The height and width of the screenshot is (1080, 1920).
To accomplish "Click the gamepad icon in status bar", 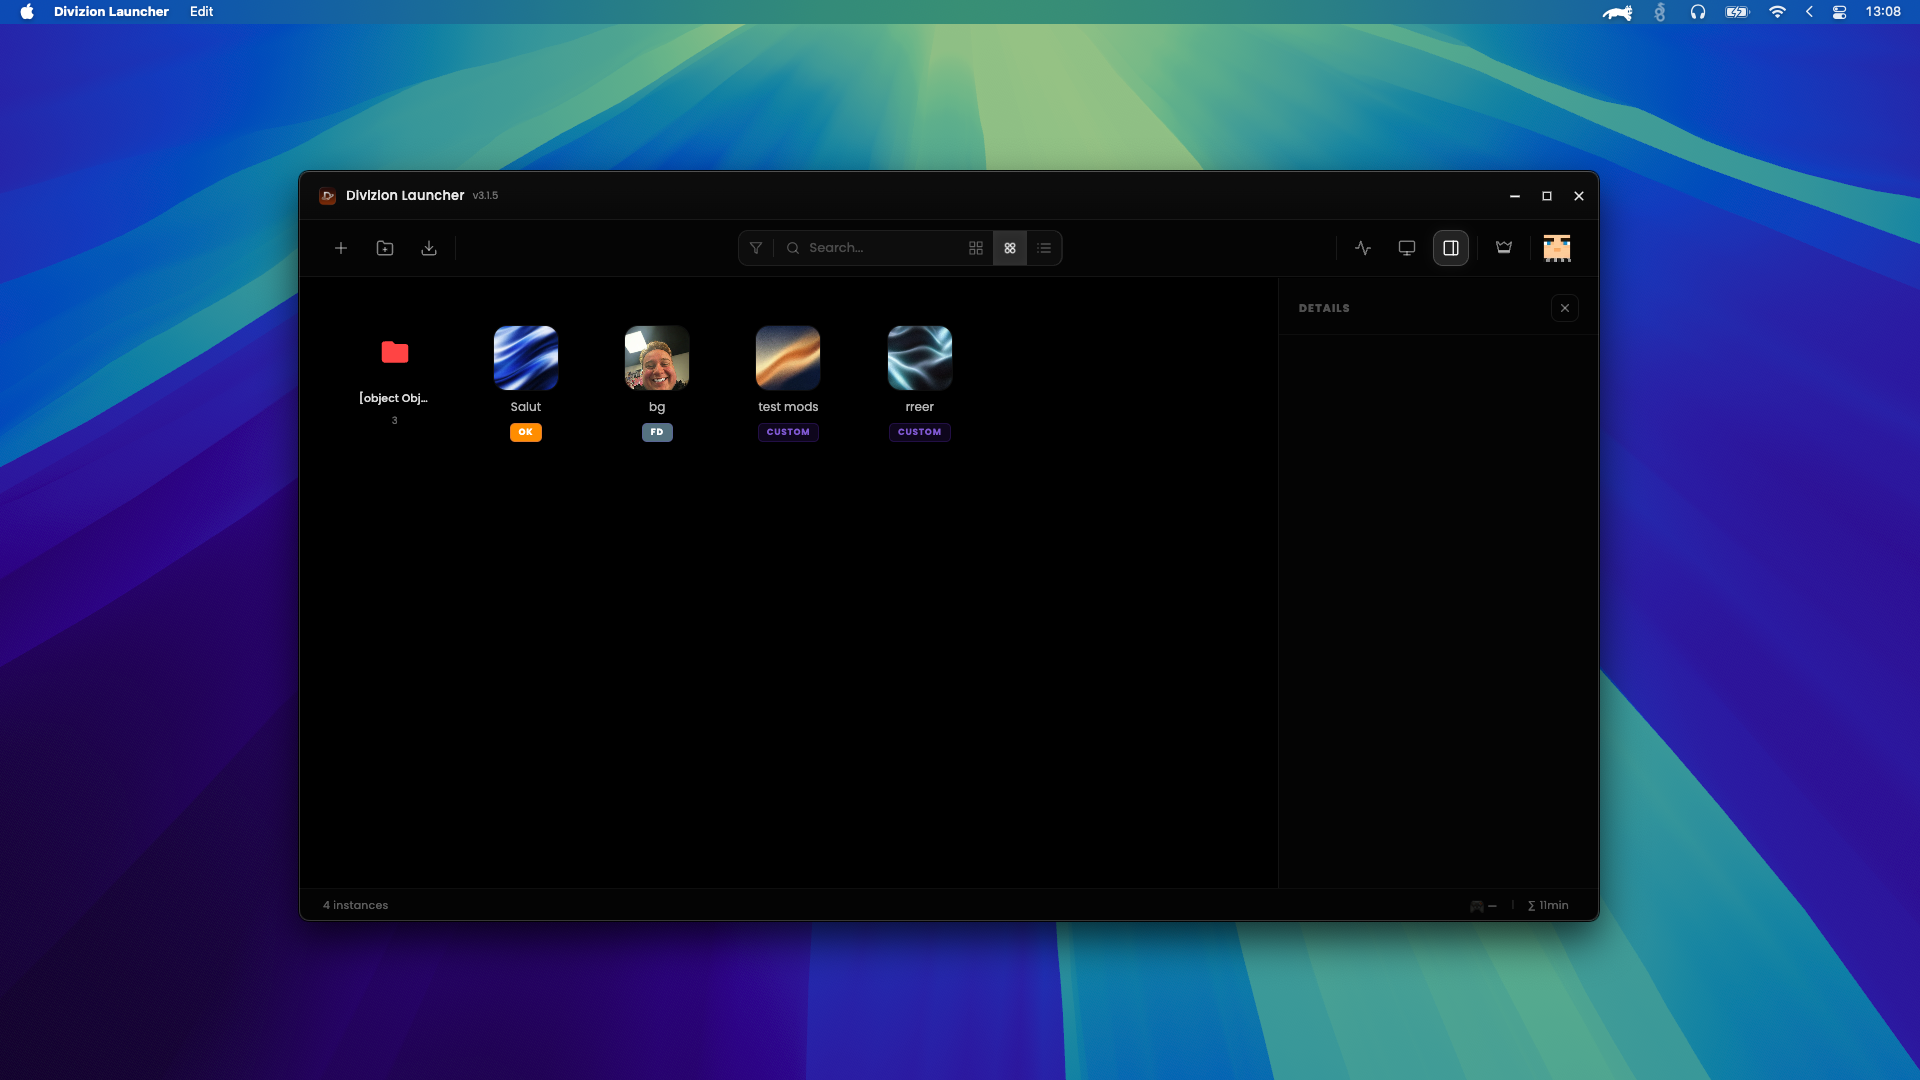I will (1477, 906).
